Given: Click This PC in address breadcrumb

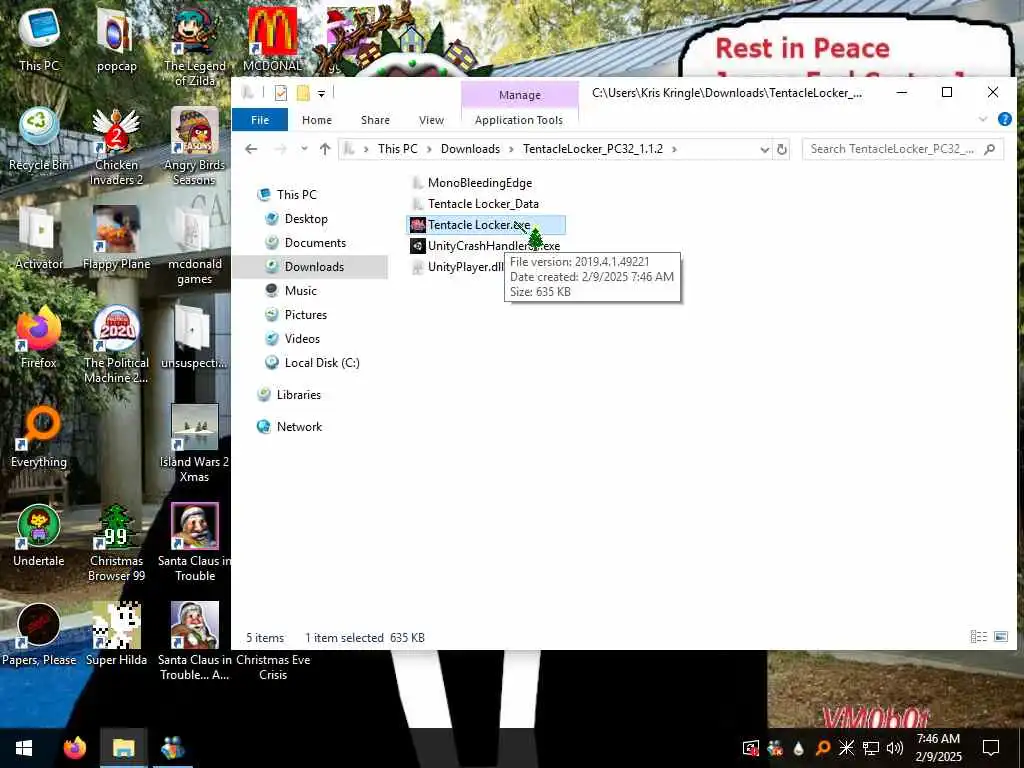Looking at the screenshot, I should [397, 149].
